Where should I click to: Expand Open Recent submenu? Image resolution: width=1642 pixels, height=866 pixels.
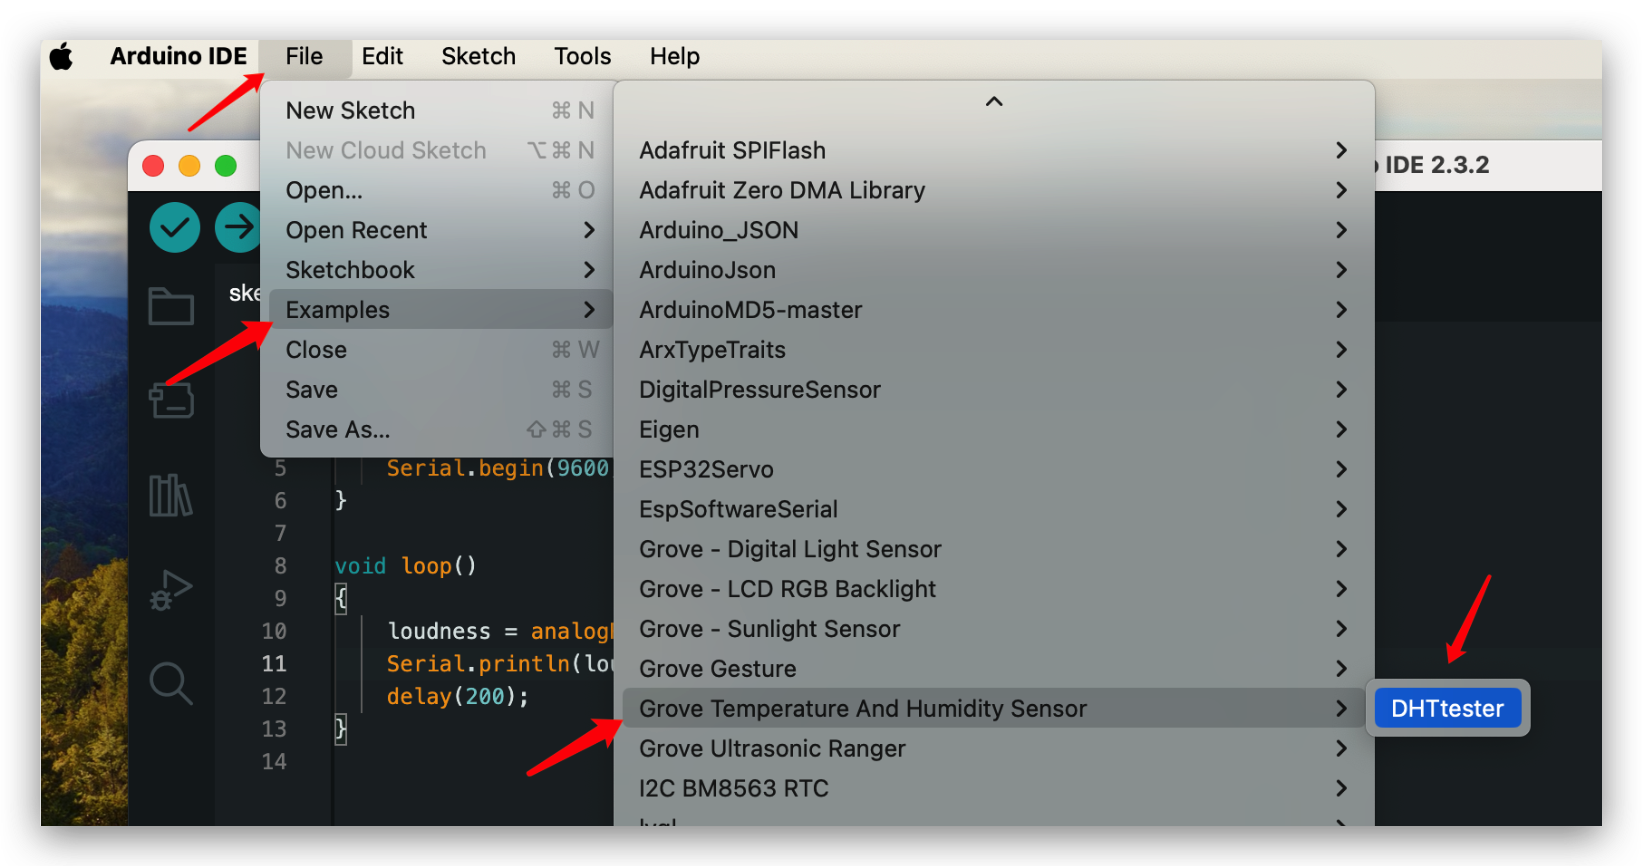click(438, 230)
